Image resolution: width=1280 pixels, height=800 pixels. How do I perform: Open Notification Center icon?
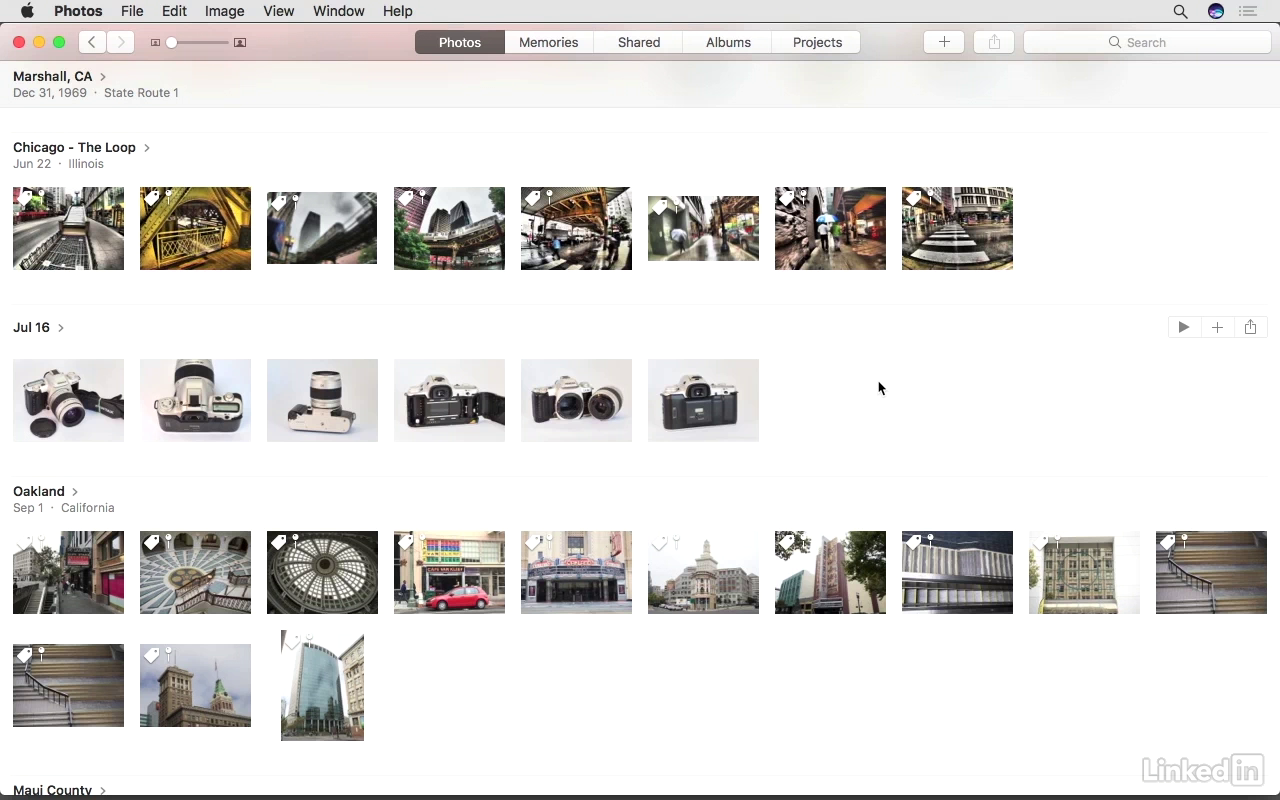pos(1248,11)
